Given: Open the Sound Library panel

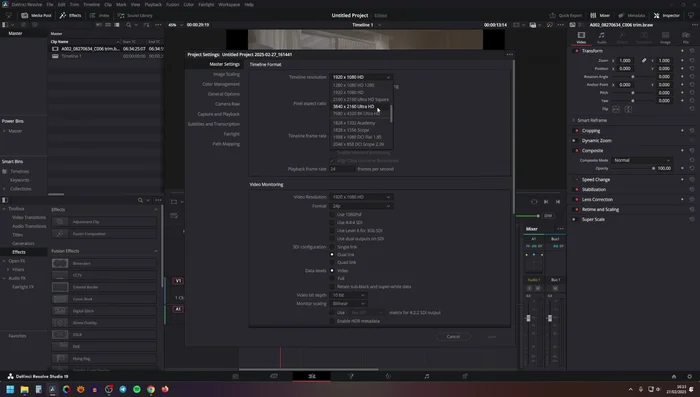Looking at the screenshot, I should (135, 15).
